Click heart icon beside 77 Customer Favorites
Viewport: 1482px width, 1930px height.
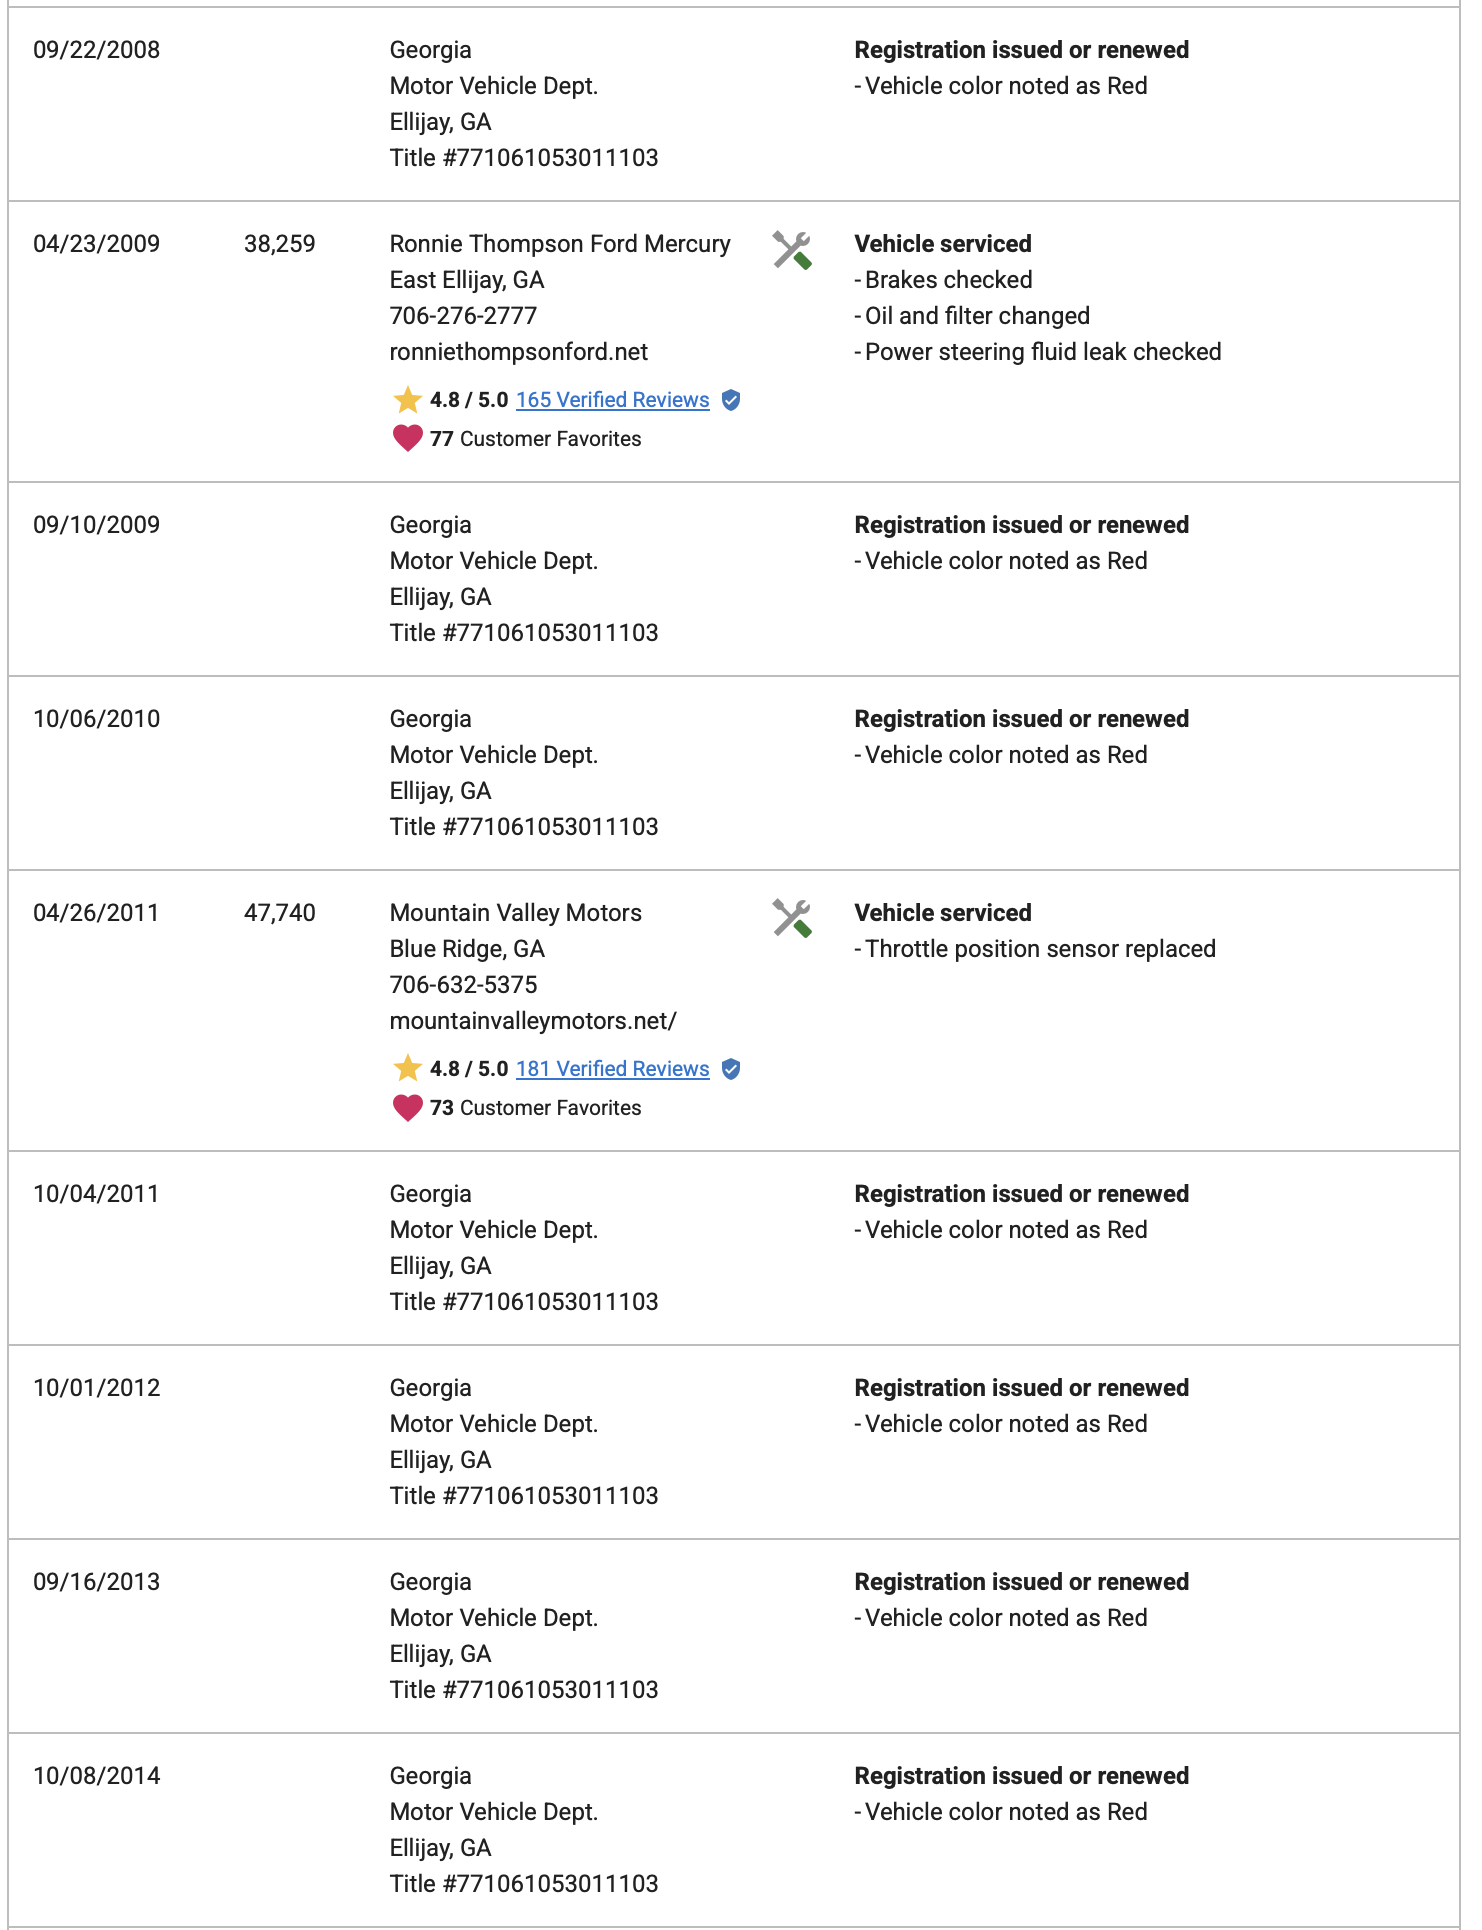tap(407, 438)
